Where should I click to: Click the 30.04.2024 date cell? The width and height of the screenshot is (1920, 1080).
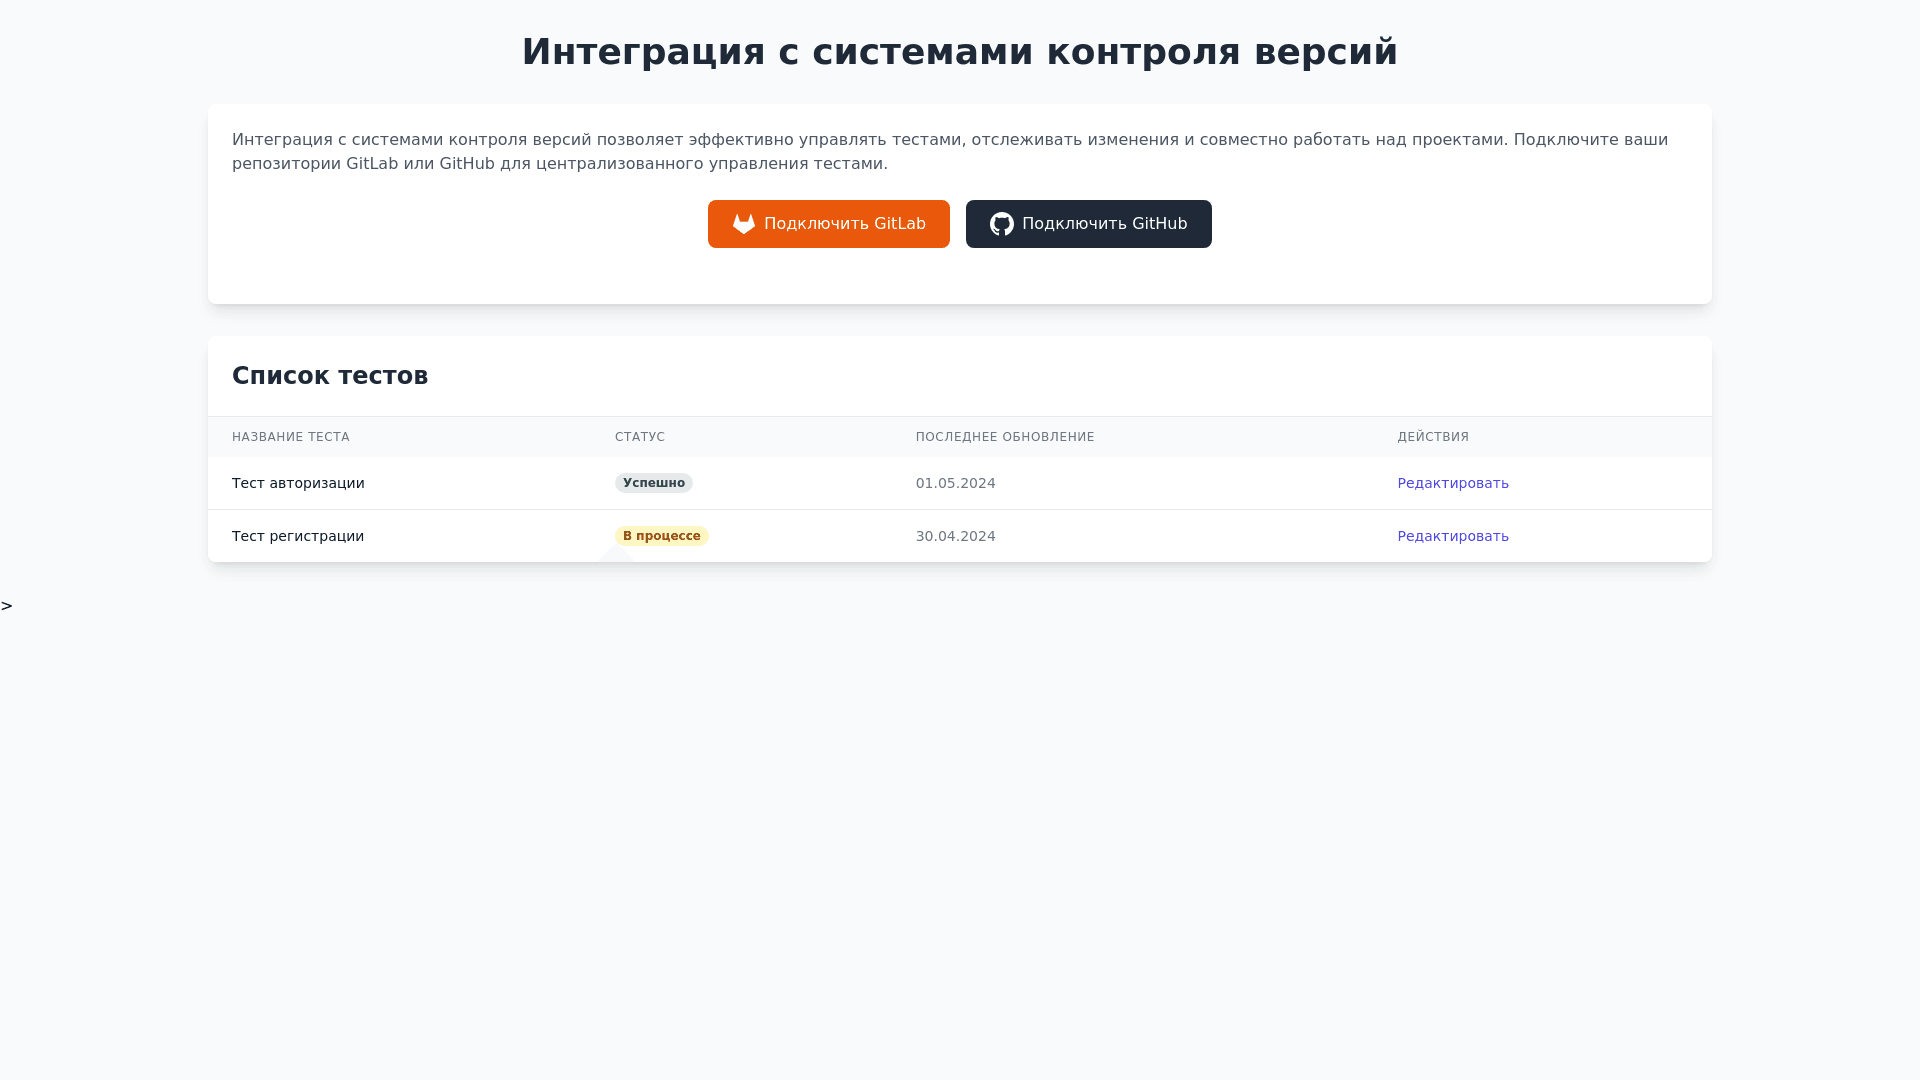coord(955,536)
